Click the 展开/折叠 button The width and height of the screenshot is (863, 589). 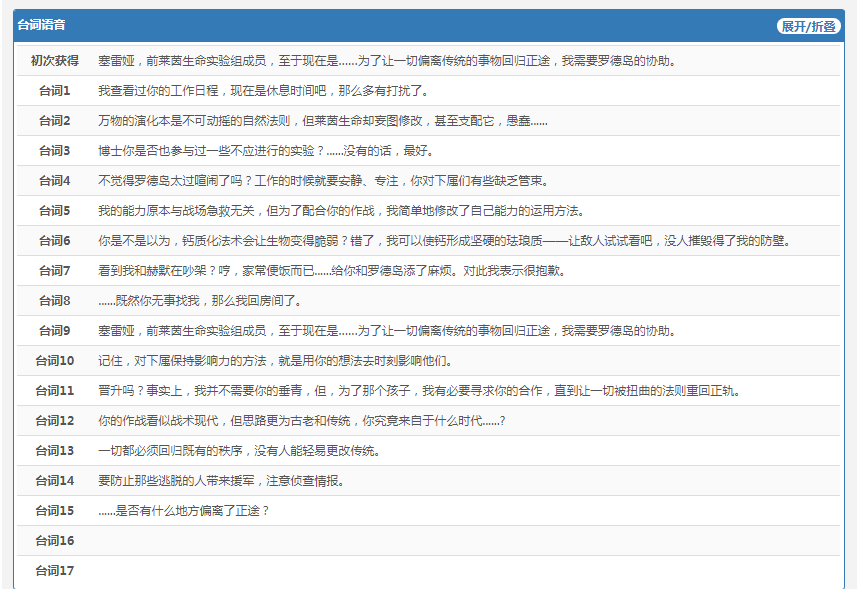[808, 26]
